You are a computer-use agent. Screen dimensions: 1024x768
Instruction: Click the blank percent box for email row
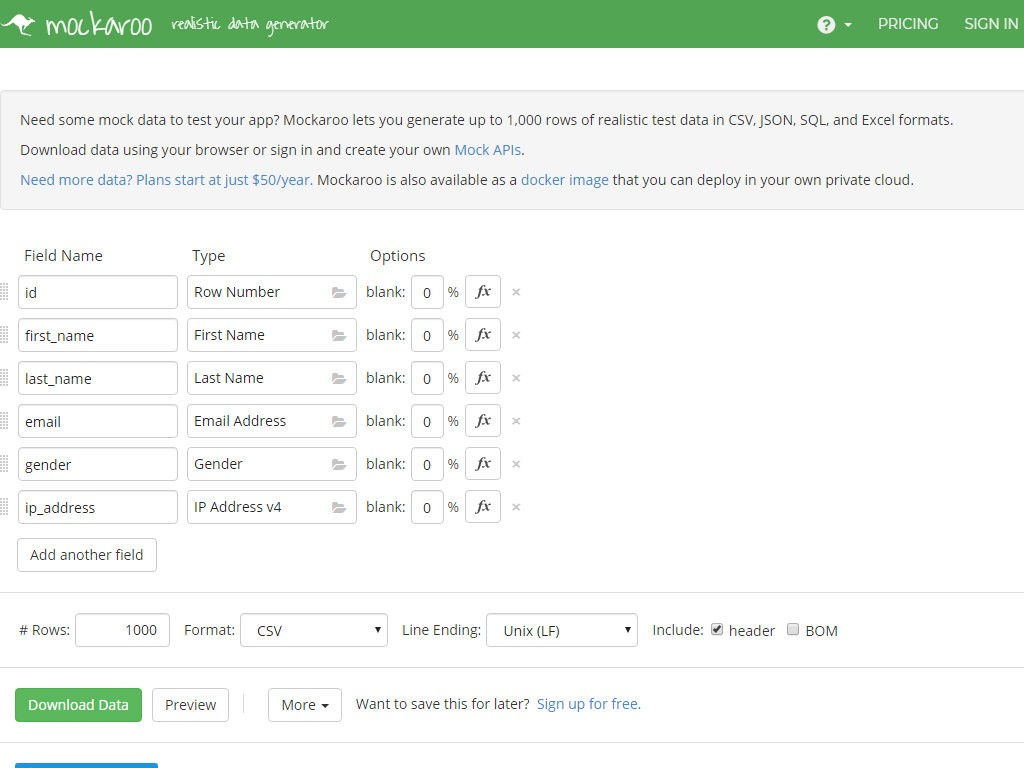pyautogui.click(x=427, y=421)
